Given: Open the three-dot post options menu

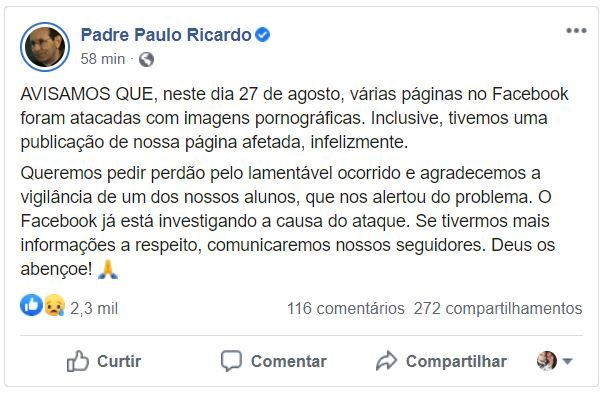Looking at the screenshot, I should coord(576,31).
